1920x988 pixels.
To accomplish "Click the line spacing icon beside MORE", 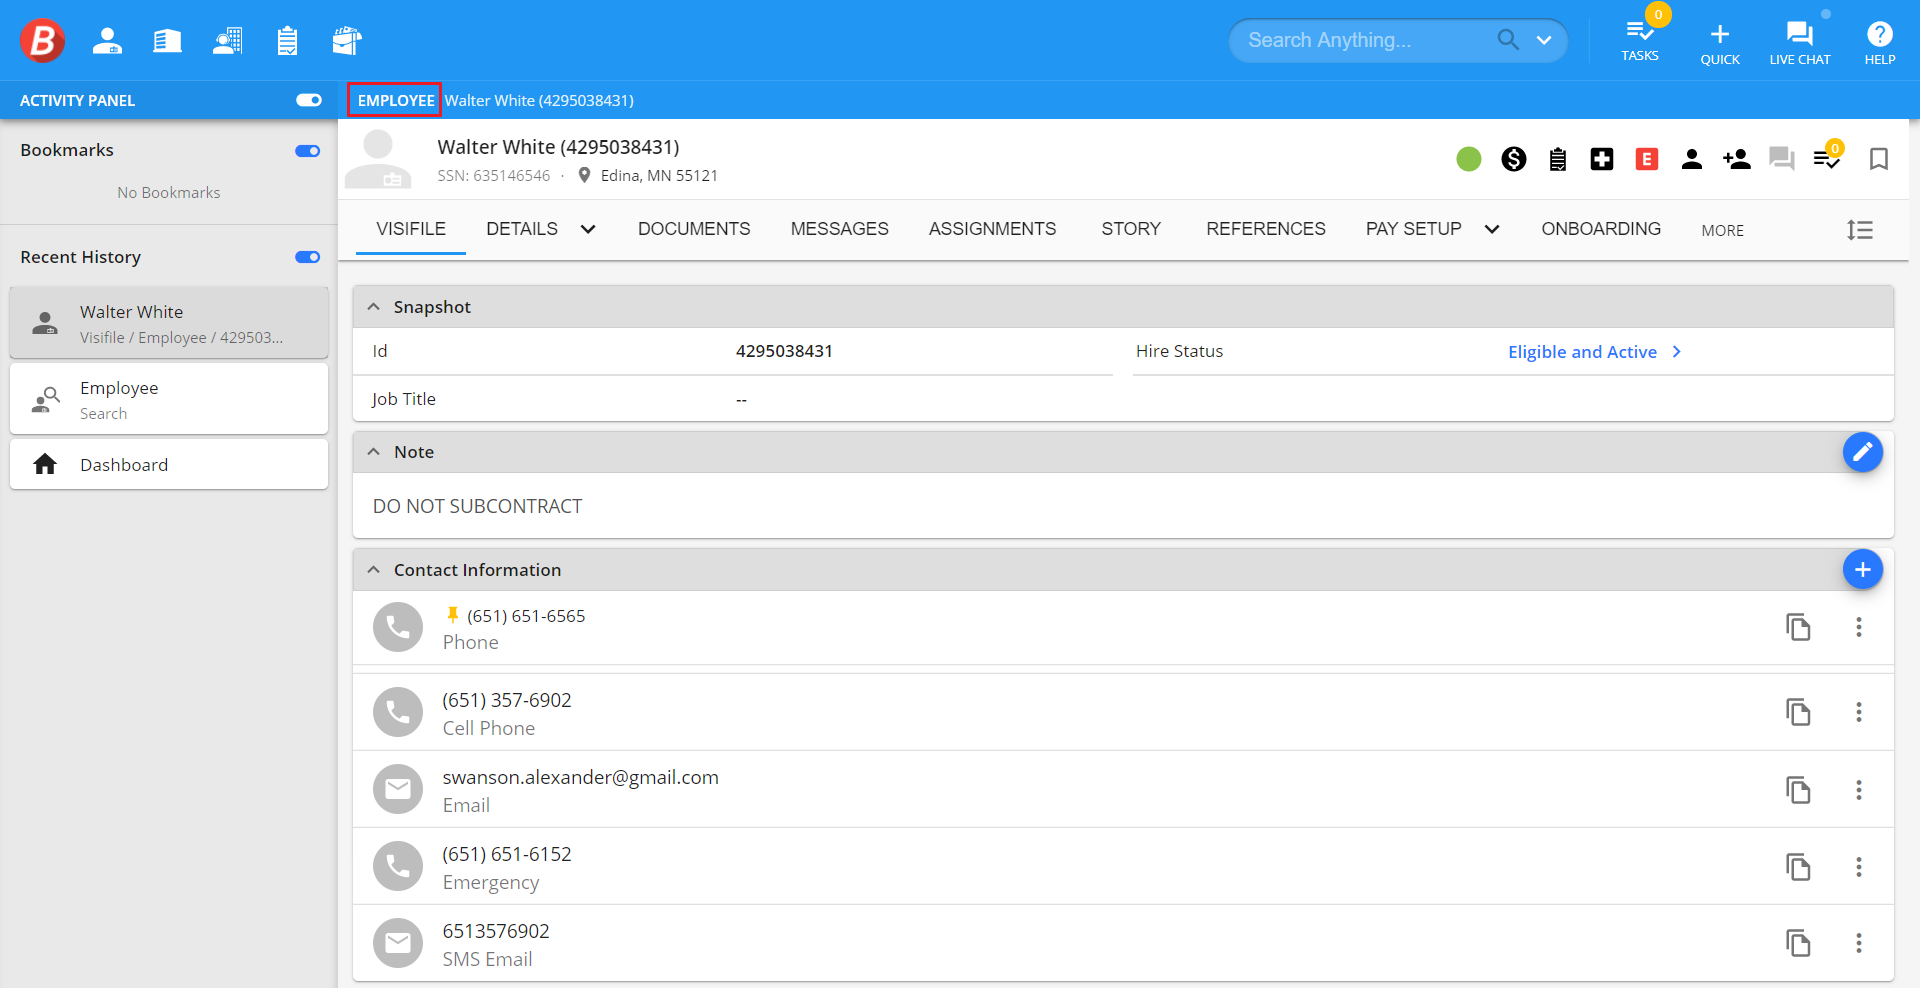I will (x=1860, y=230).
